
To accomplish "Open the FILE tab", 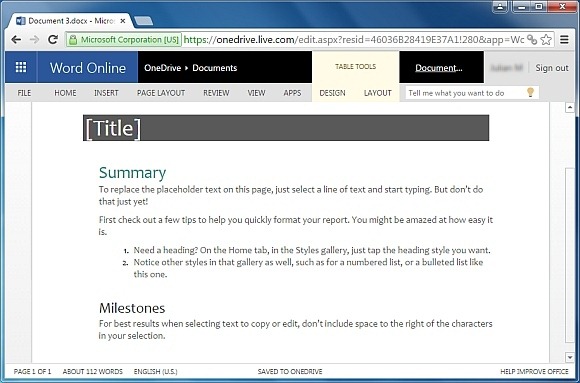I will (x=24, y=93).
